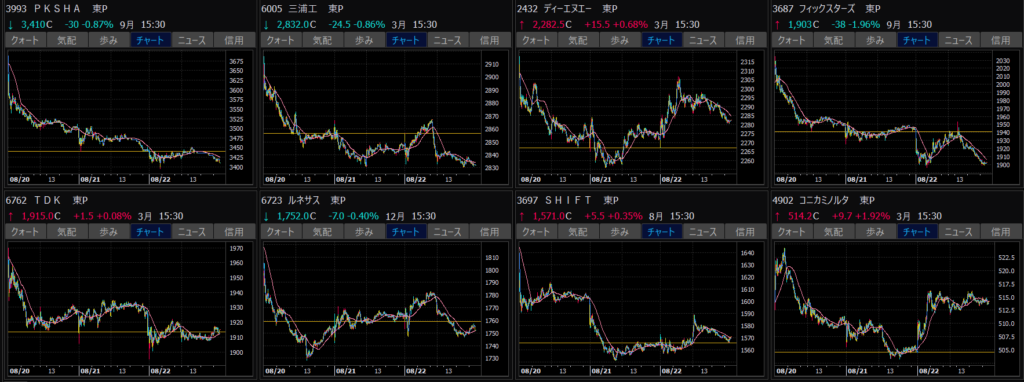Click the down-arrow tick icon beside PKSHA price
The image size is (1024, 382).
click(10, 25)
